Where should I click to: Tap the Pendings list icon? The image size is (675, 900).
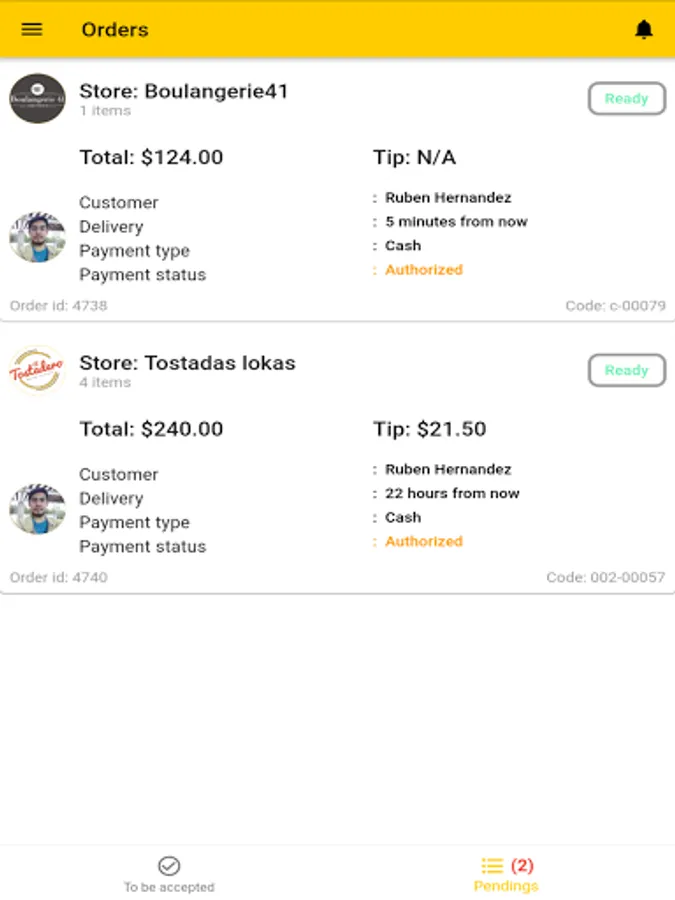[491, 865]
